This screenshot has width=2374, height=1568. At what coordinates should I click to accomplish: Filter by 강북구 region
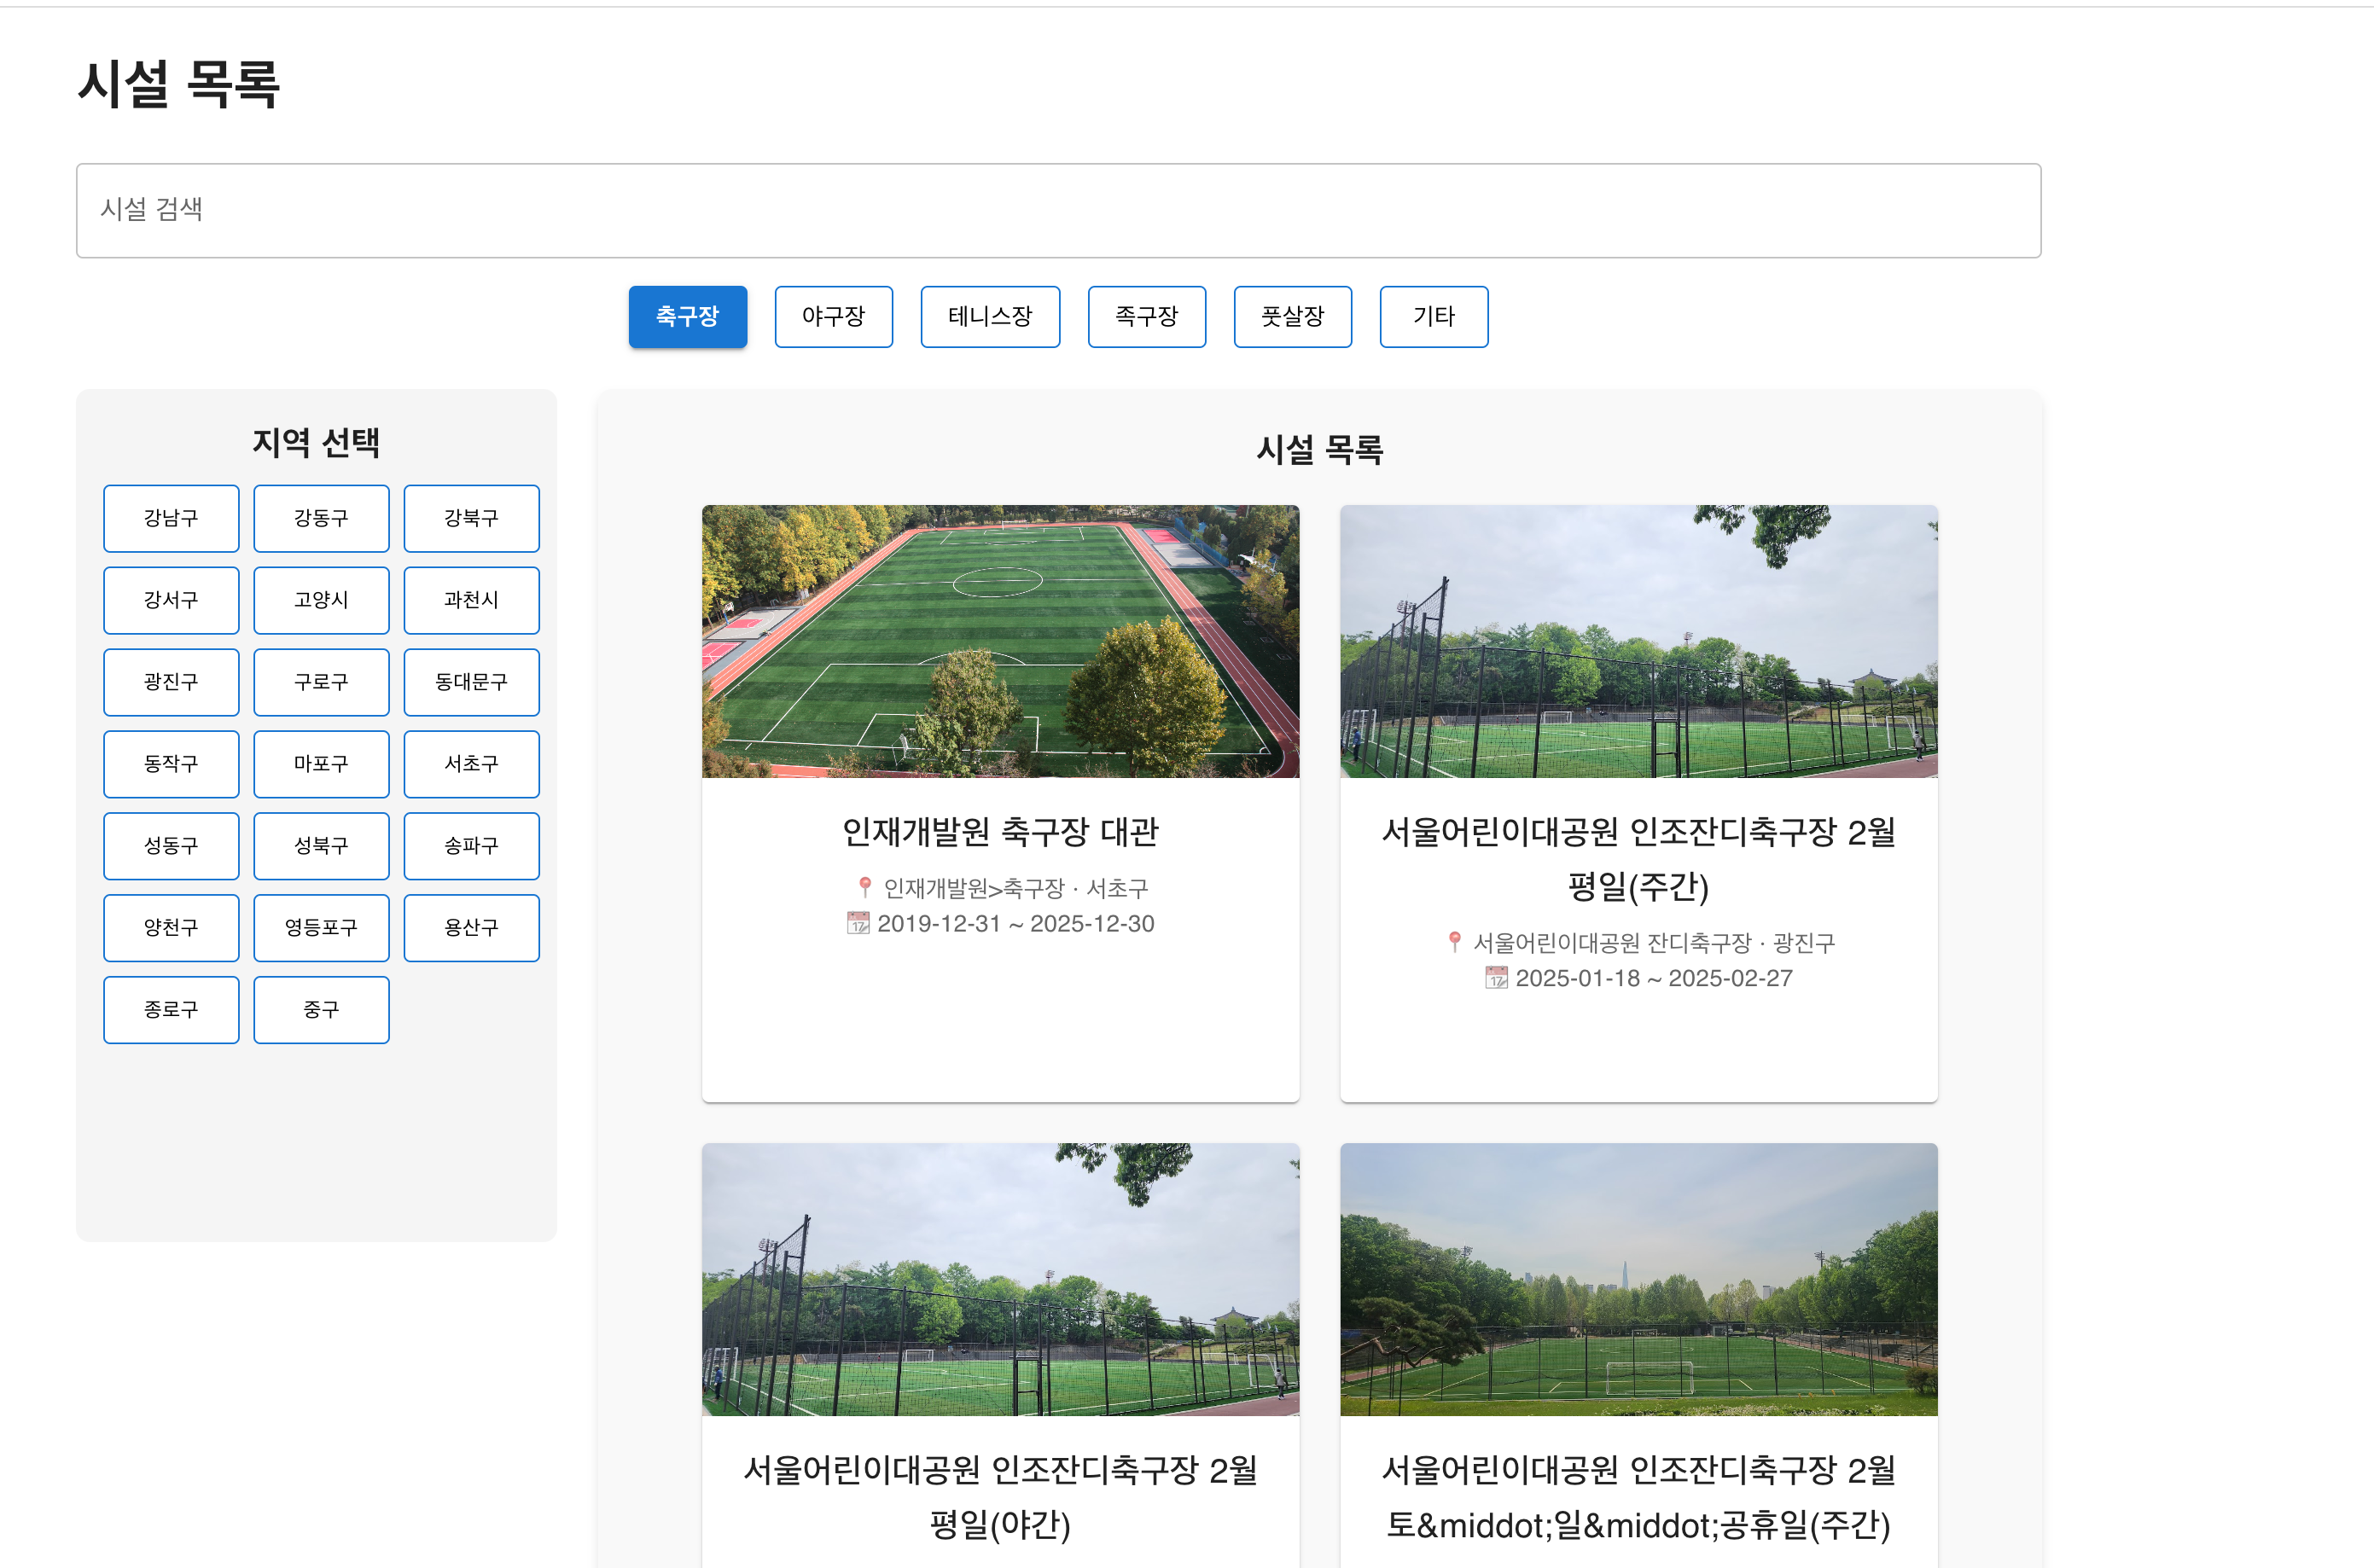pos(471,518)
